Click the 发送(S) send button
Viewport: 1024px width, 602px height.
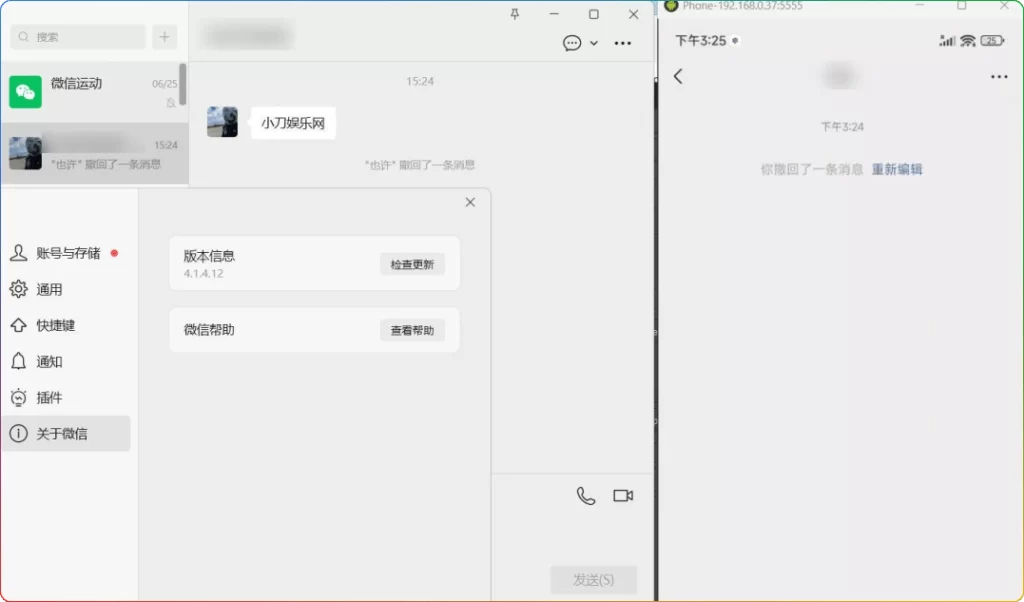coord(594,579)
